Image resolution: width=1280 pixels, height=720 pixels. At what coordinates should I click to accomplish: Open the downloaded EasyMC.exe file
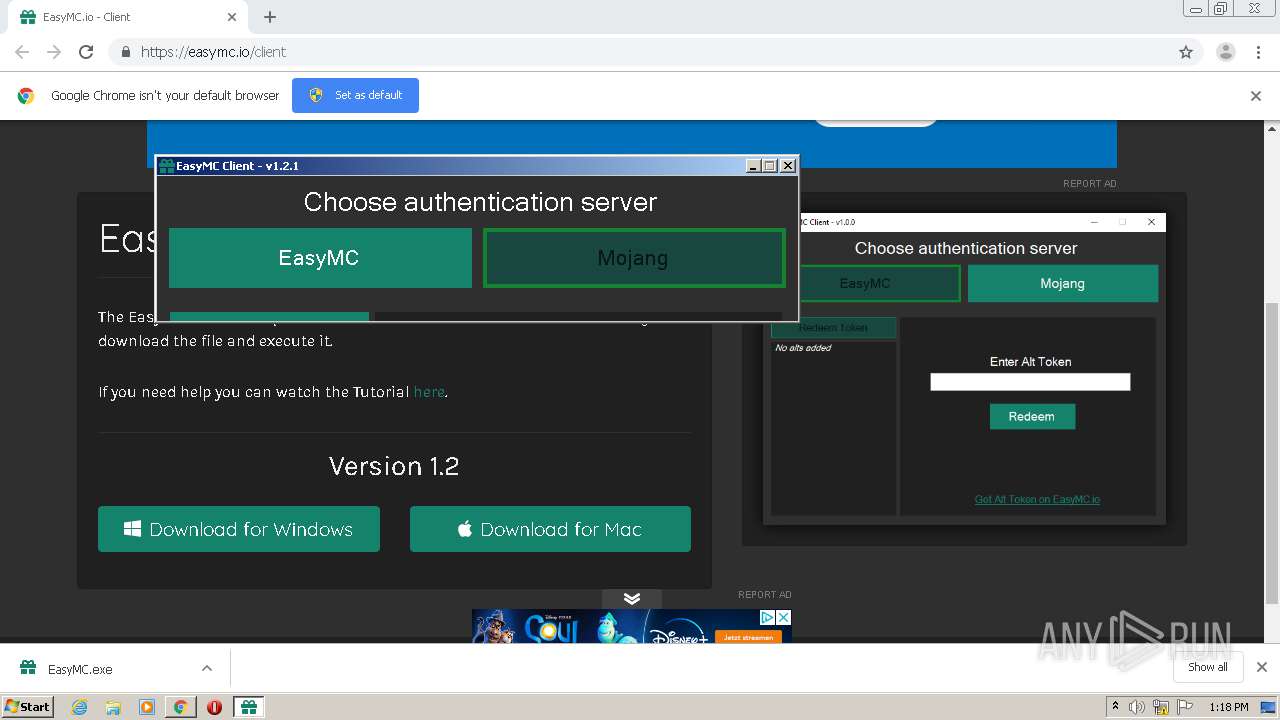(x=80, y=669)
